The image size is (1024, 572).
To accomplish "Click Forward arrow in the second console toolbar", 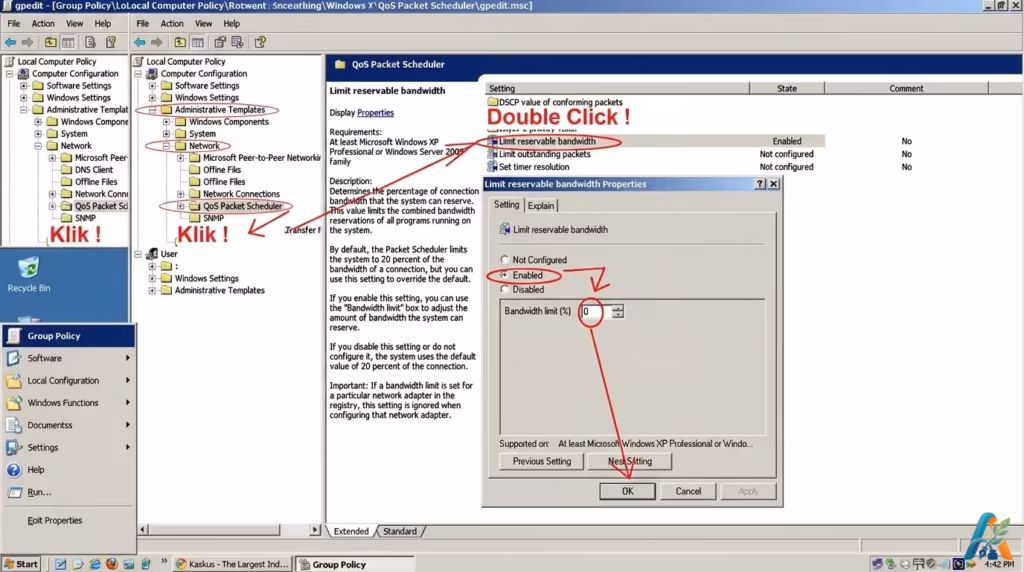I will coord(157,42).
